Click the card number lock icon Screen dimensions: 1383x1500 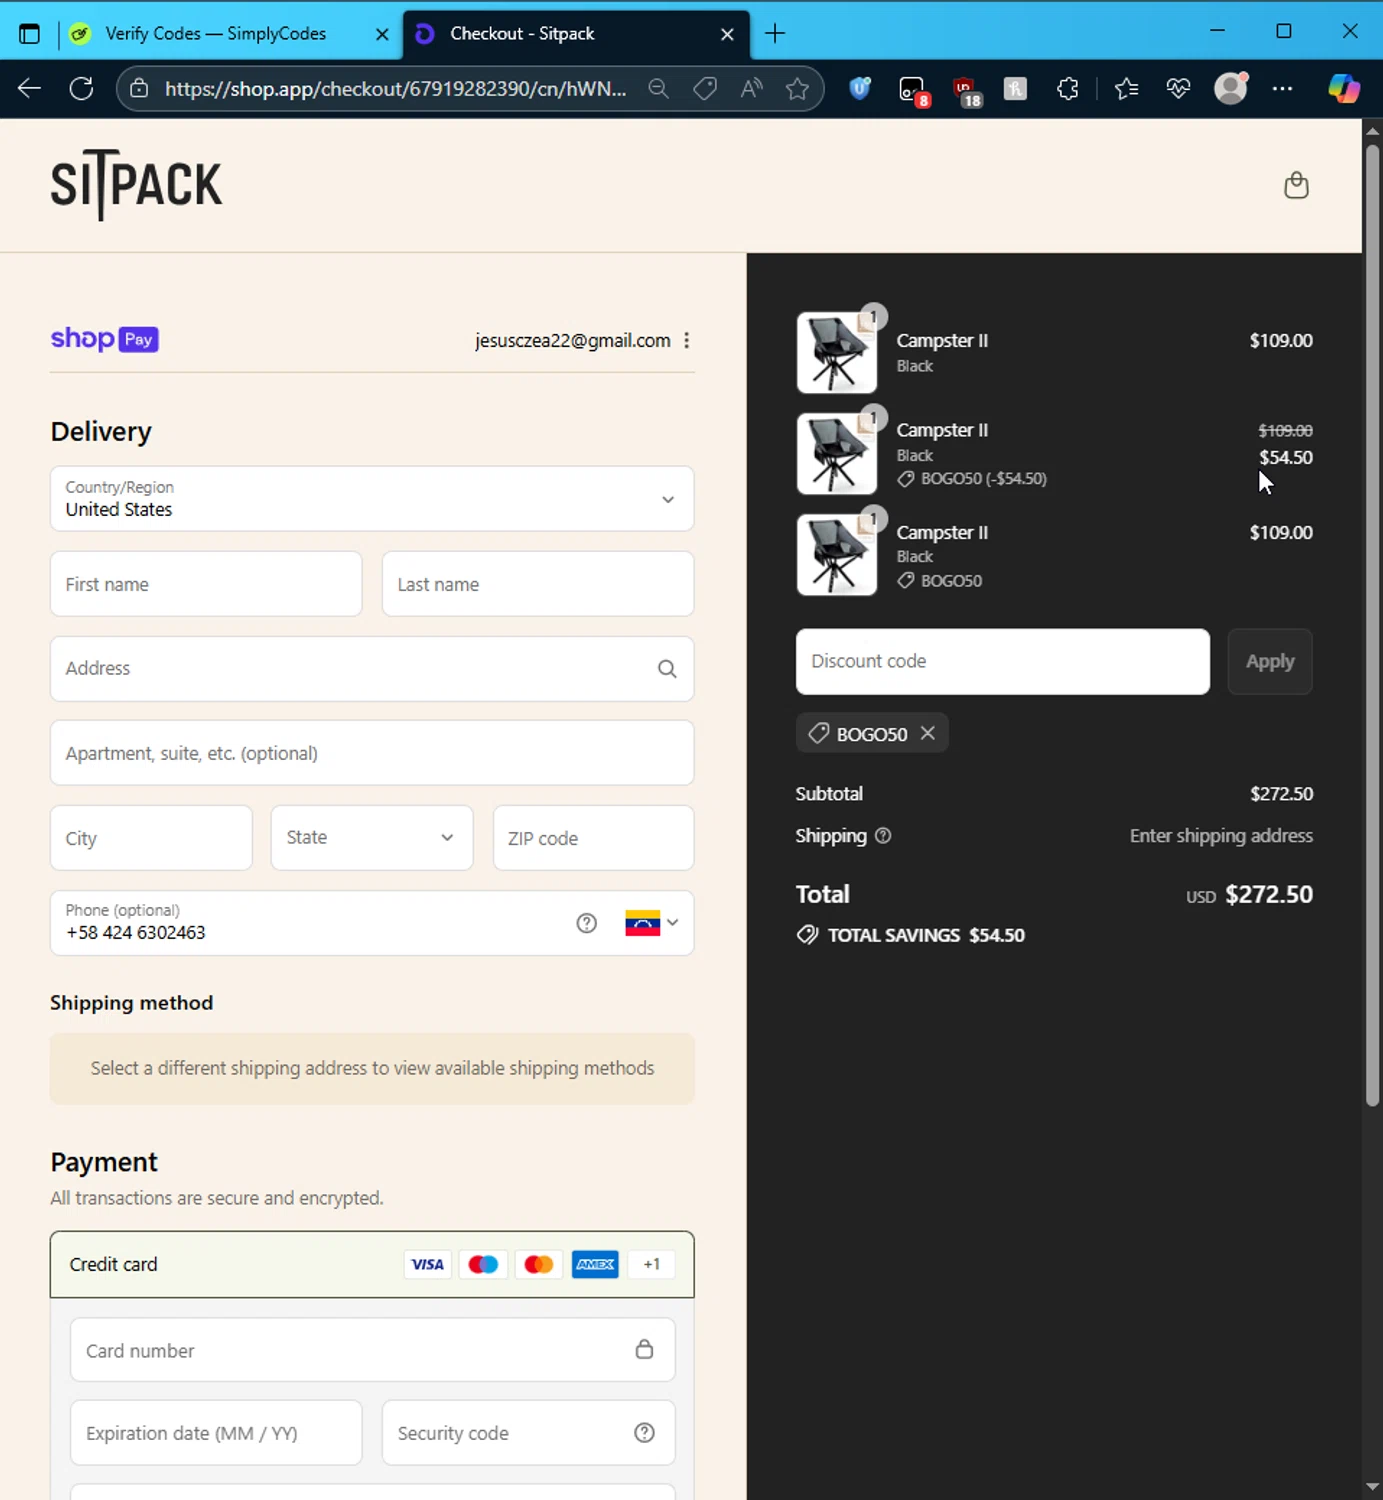coord(645,1350)
